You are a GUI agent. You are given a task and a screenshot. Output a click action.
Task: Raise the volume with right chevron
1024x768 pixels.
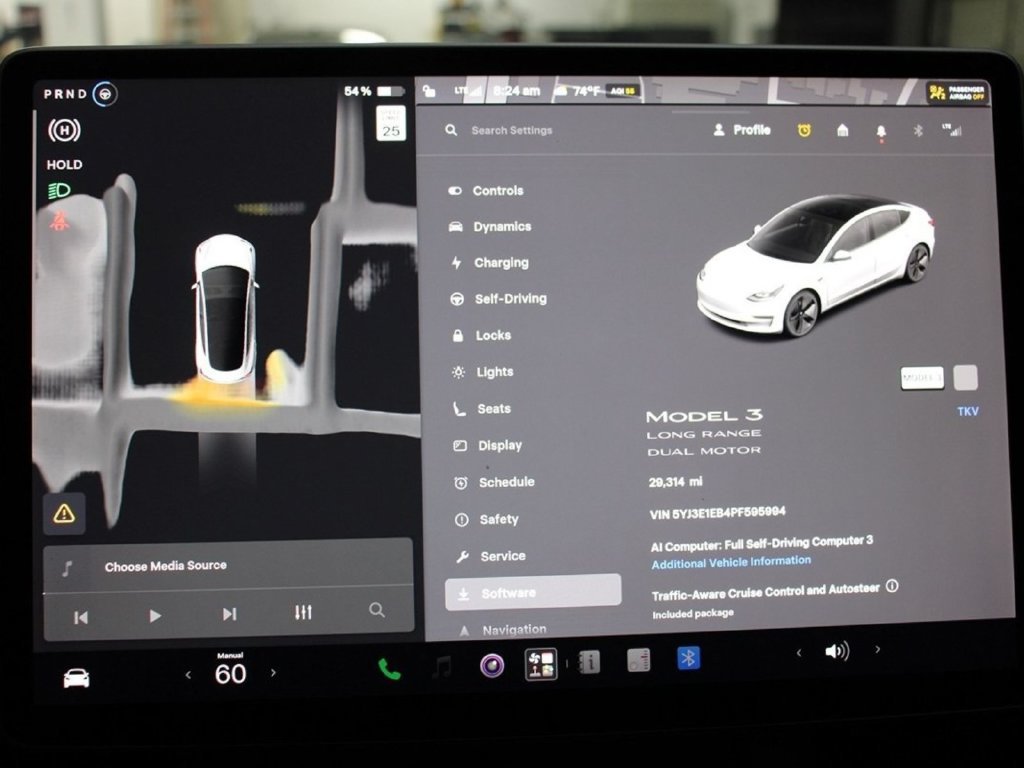pos(878,649)
